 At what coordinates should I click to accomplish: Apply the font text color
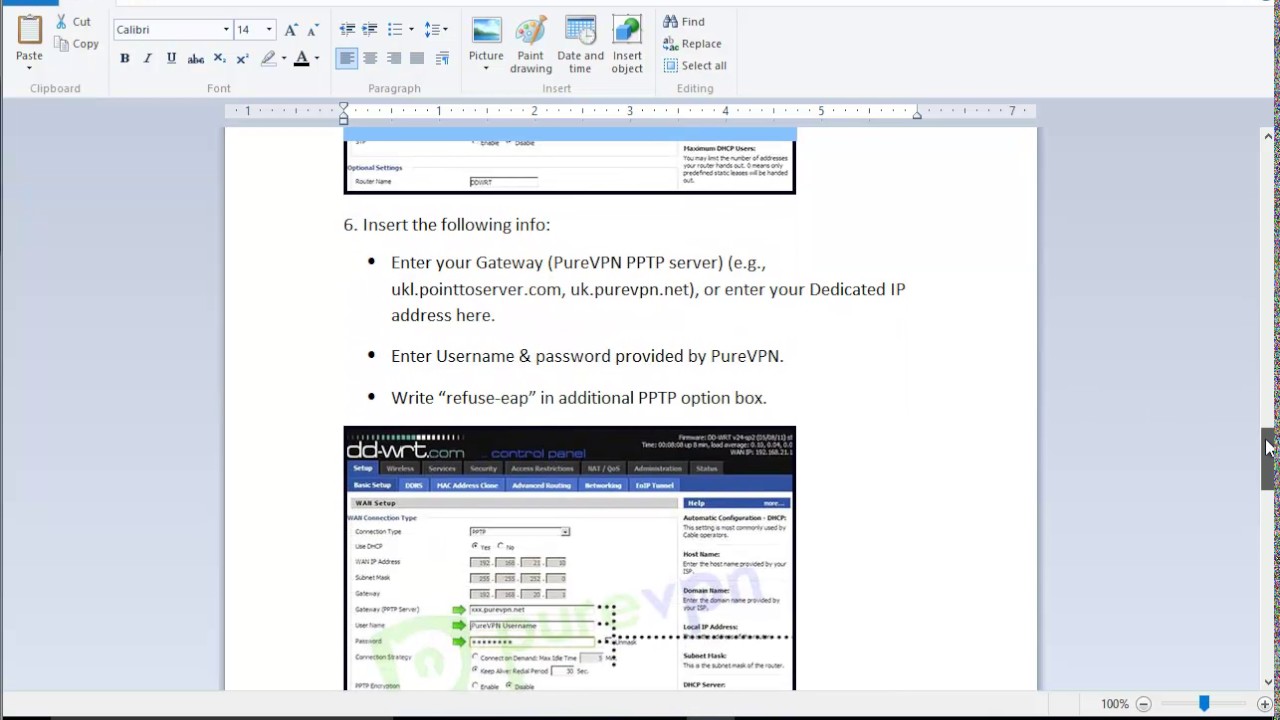pos(301,59)
